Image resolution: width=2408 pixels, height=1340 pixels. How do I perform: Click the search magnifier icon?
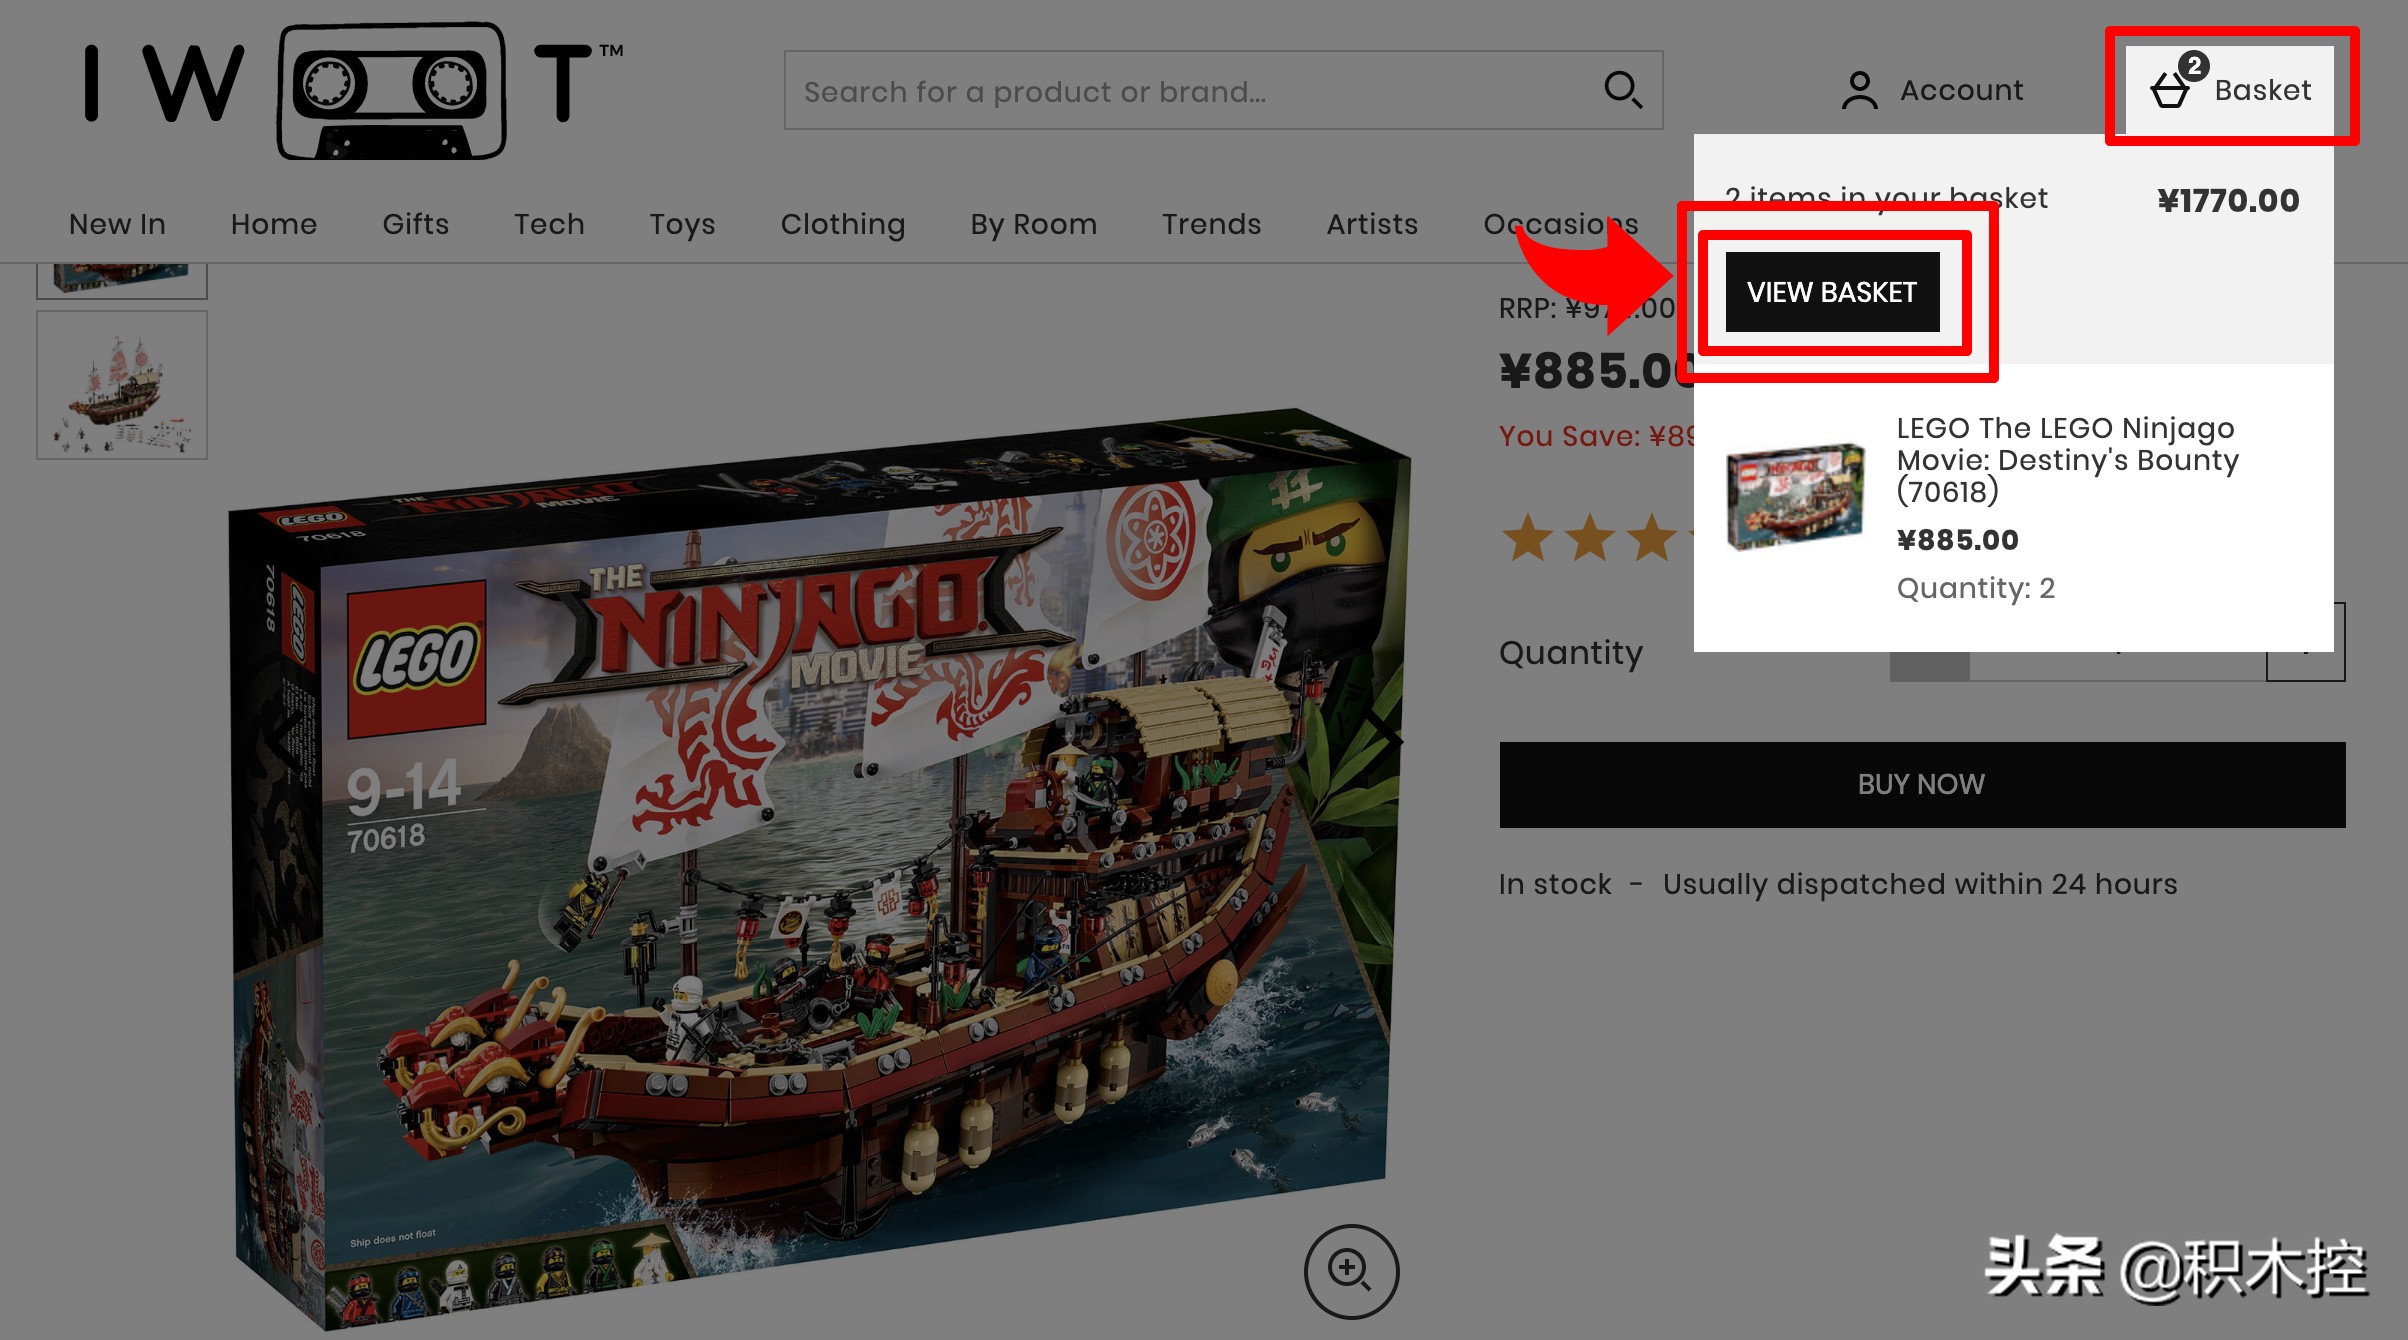tap(1622, 90)
